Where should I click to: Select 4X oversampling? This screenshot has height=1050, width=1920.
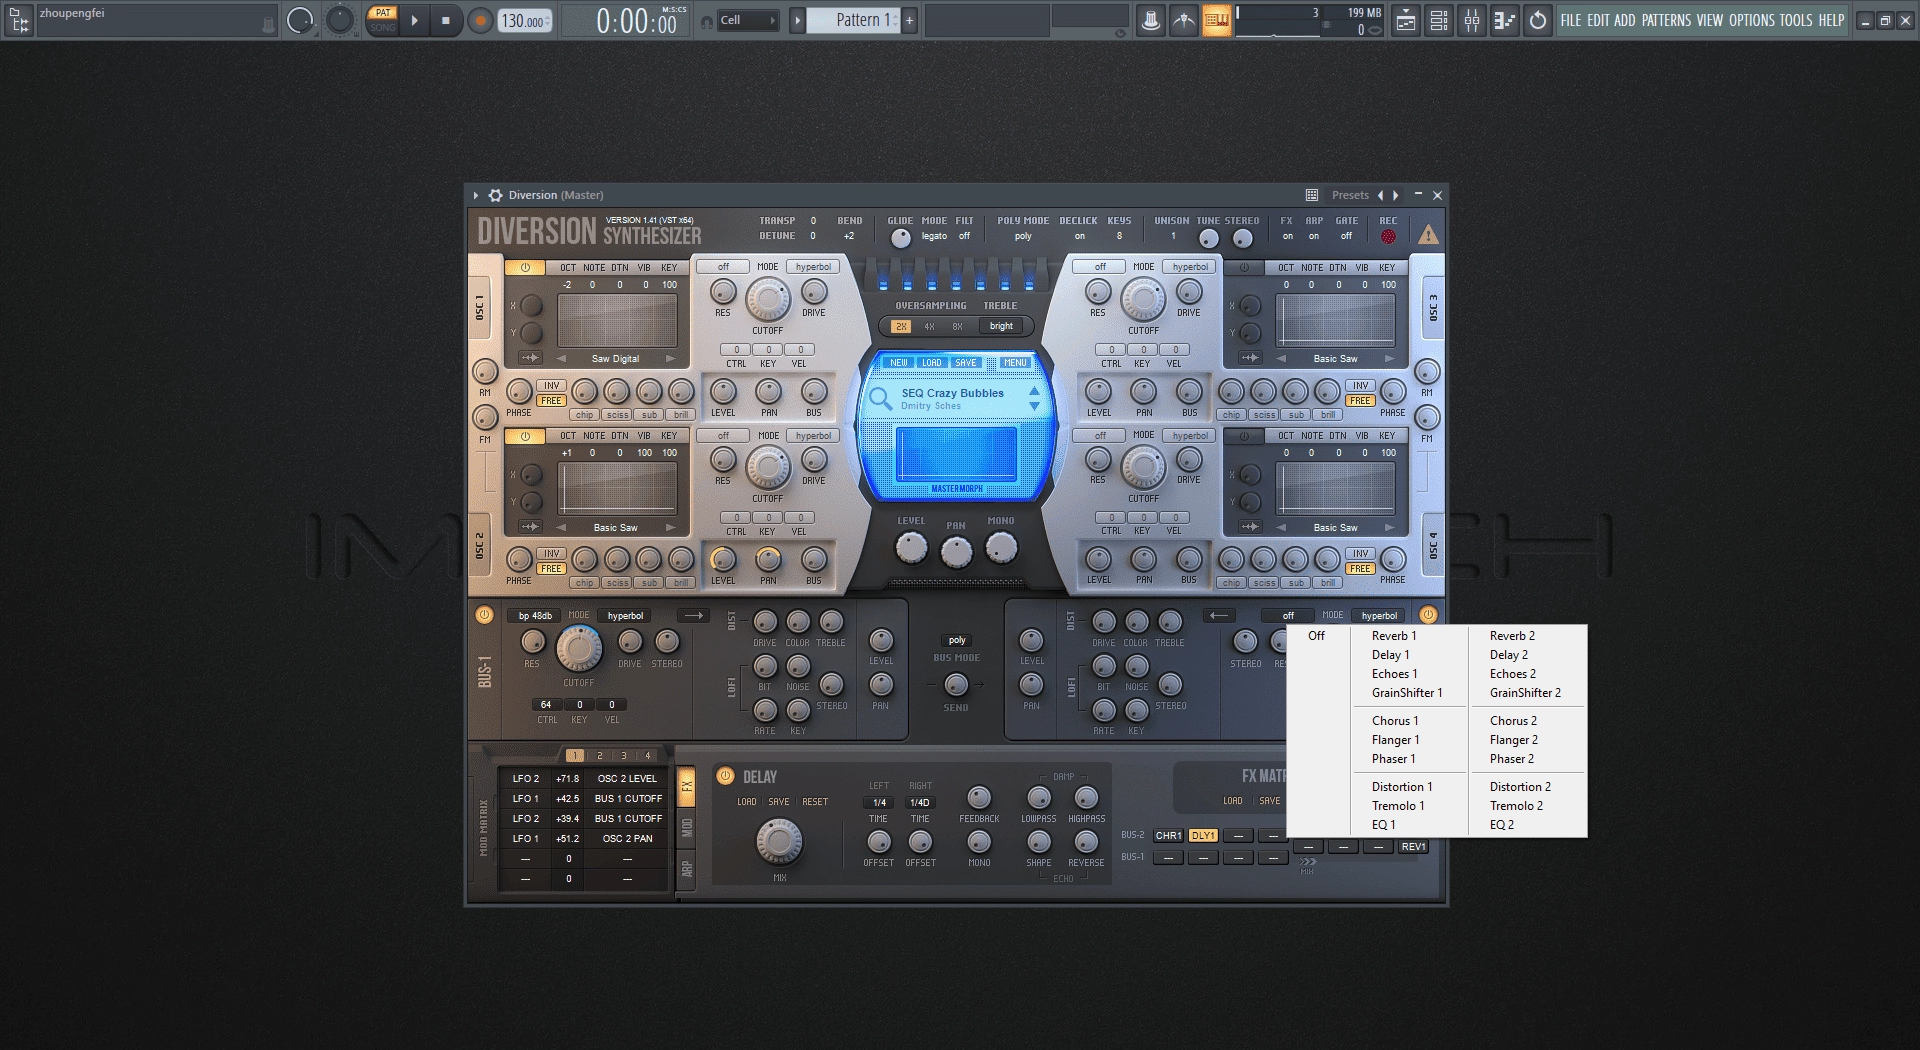tap(929, 326)
